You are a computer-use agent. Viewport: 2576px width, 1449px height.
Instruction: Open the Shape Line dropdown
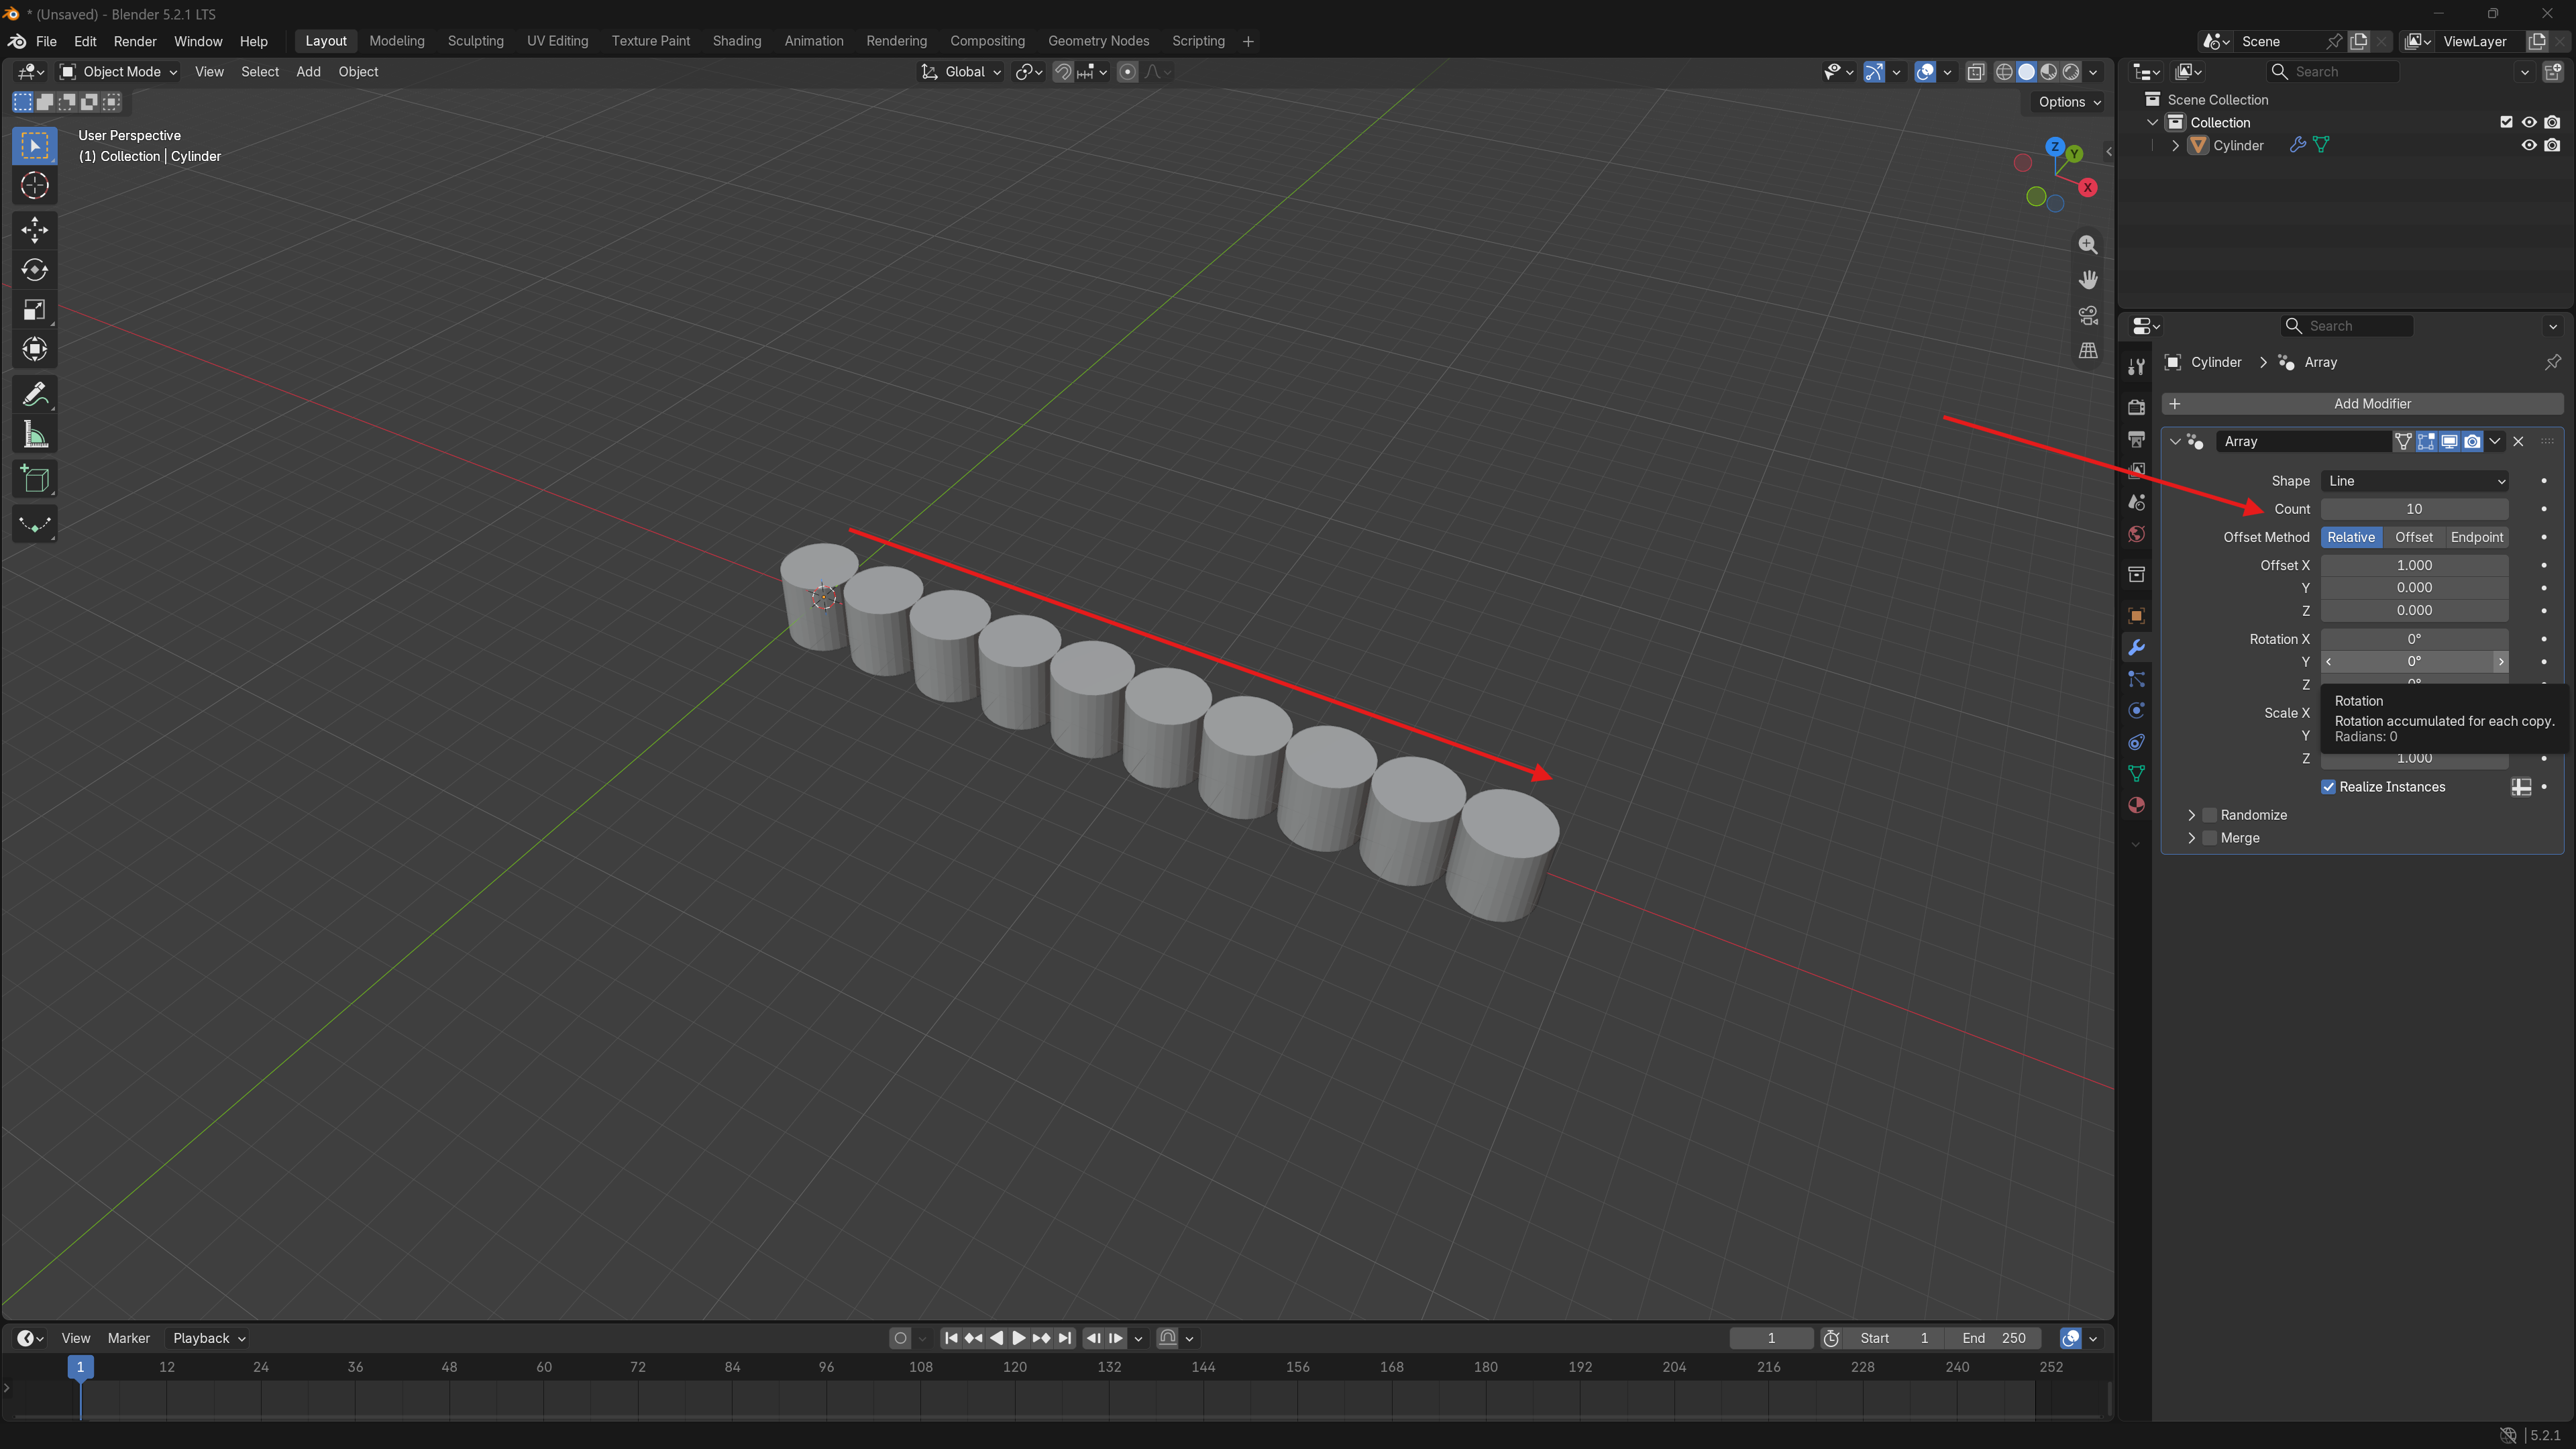click(2414, 481)
